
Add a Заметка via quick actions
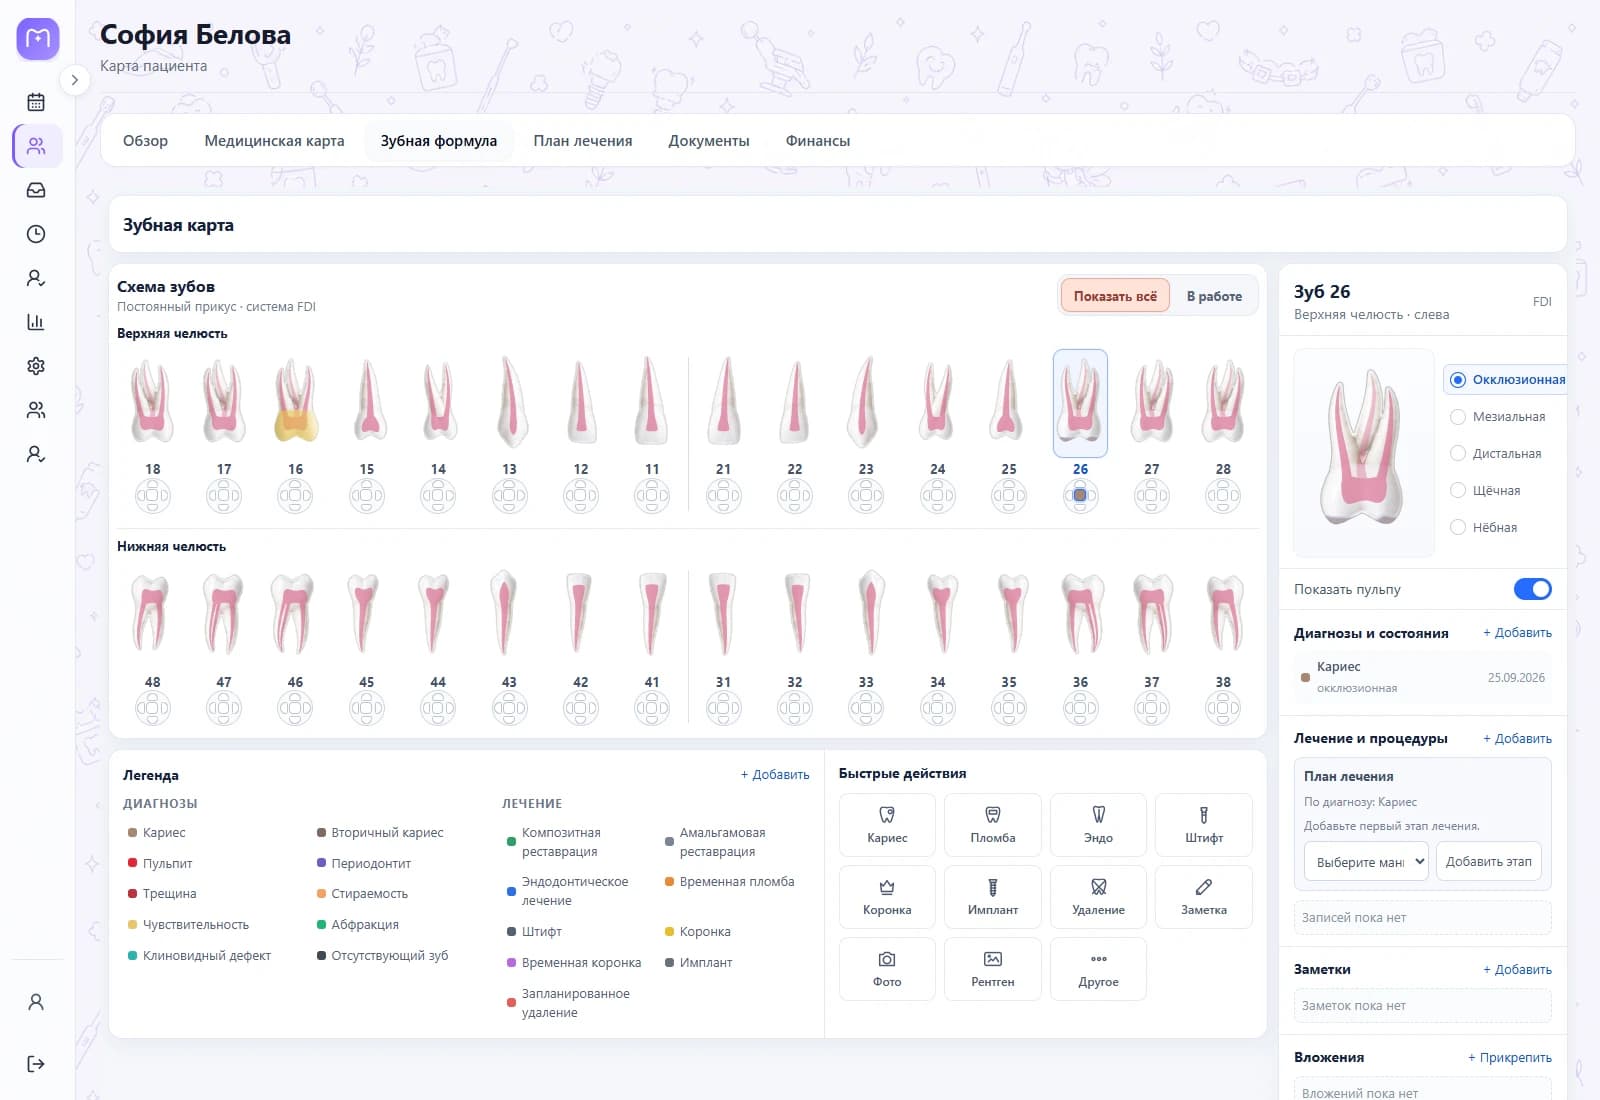pos(1204,897)
